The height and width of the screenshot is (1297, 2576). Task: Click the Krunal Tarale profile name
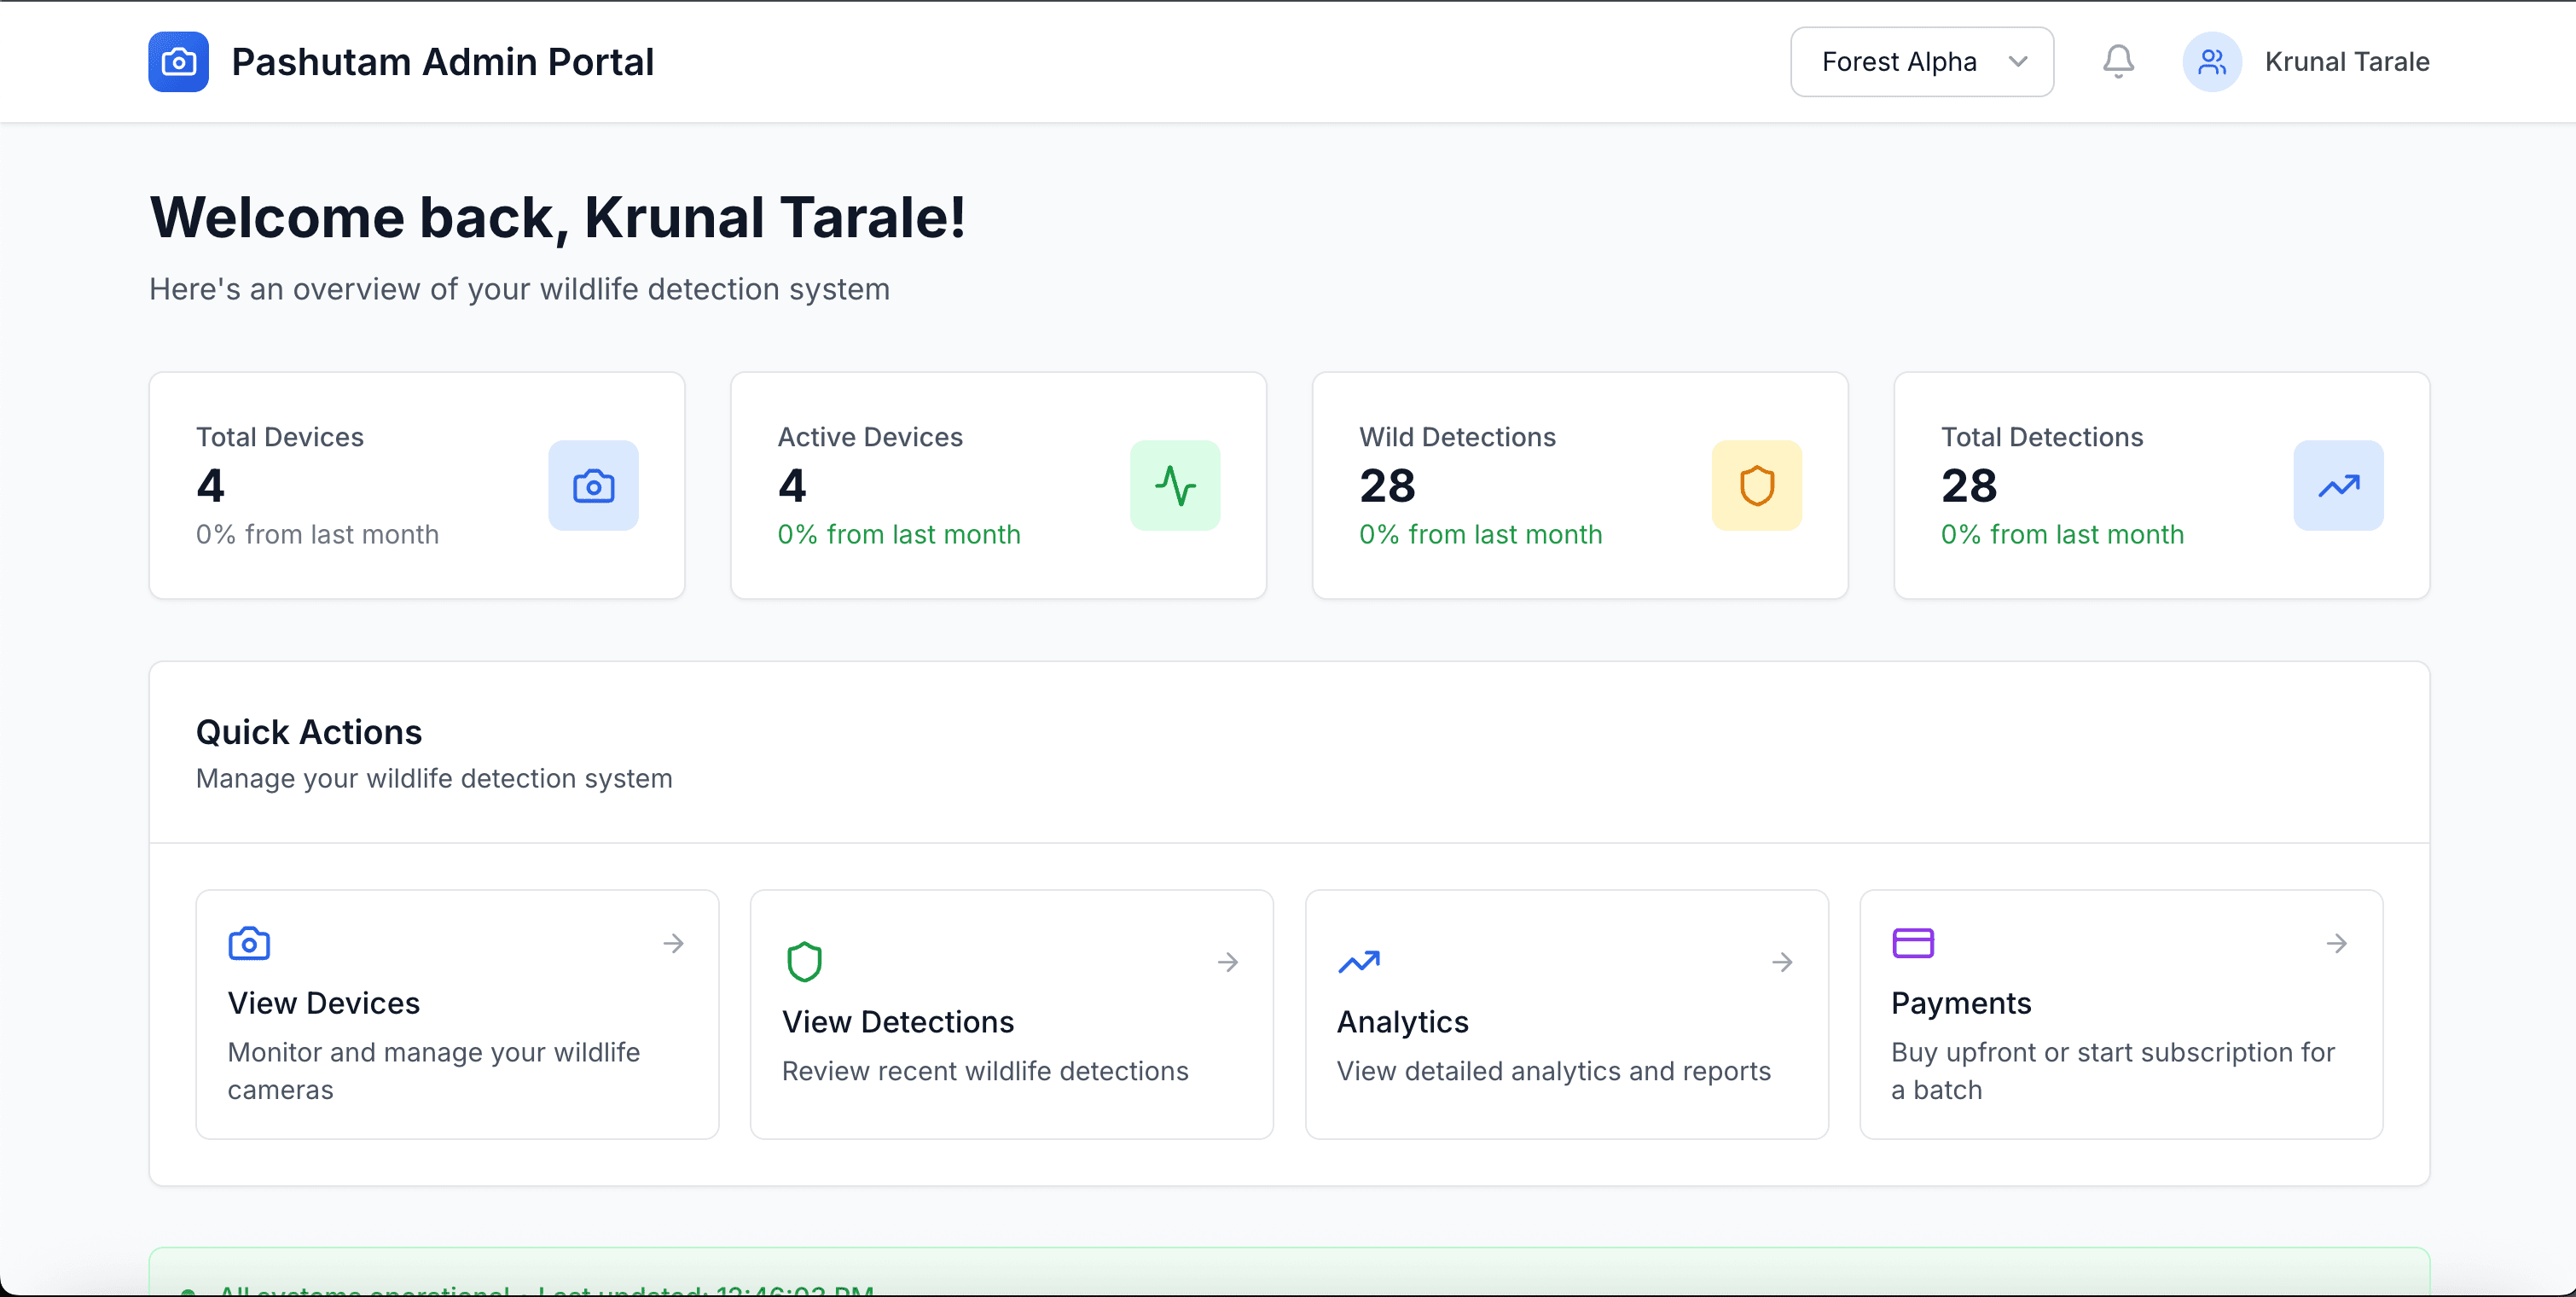click(x=2347, y=62)
